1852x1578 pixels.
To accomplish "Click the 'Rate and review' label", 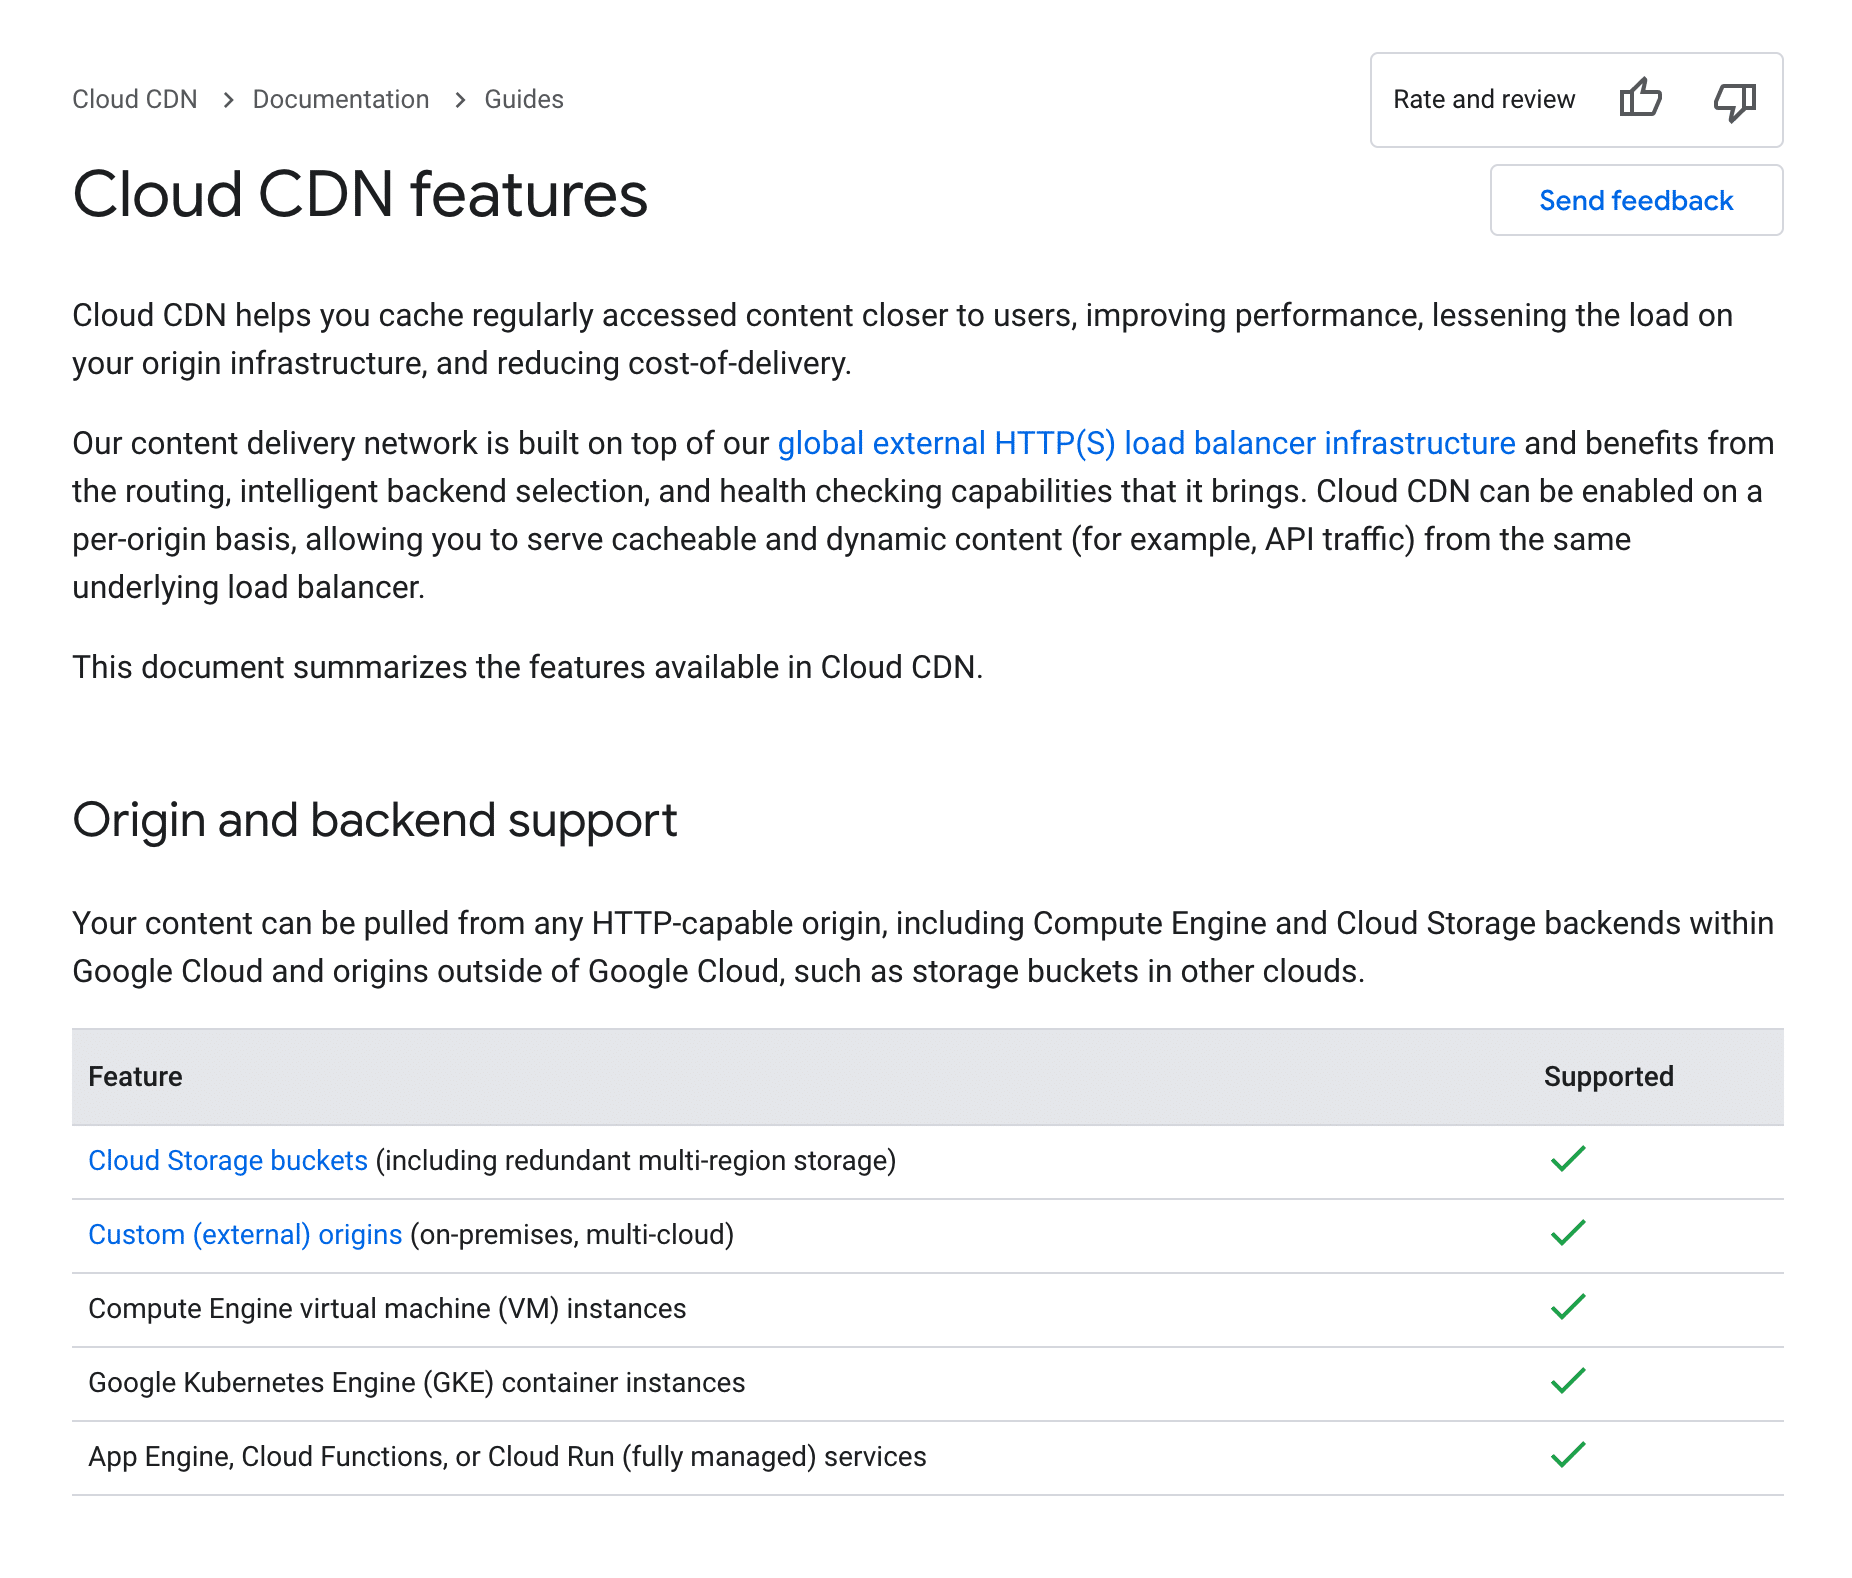I will click(x=1484, y=99).
